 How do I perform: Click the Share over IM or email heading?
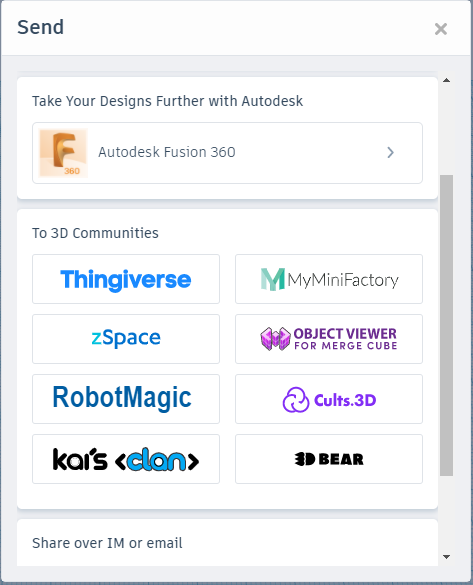[x=107, y=543]
